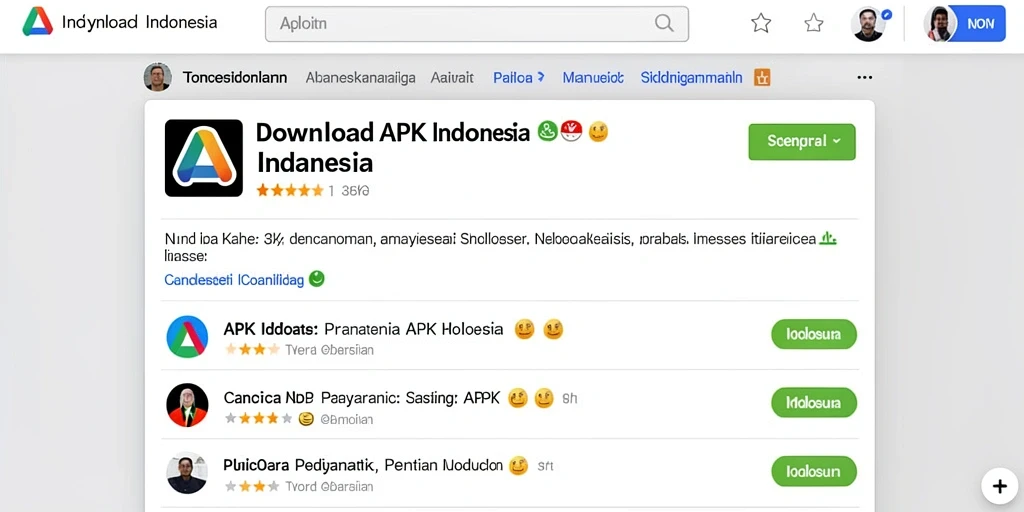The image size is (1024, 512).
Task: Toggle the NON switch
Action: click(966, 24)
